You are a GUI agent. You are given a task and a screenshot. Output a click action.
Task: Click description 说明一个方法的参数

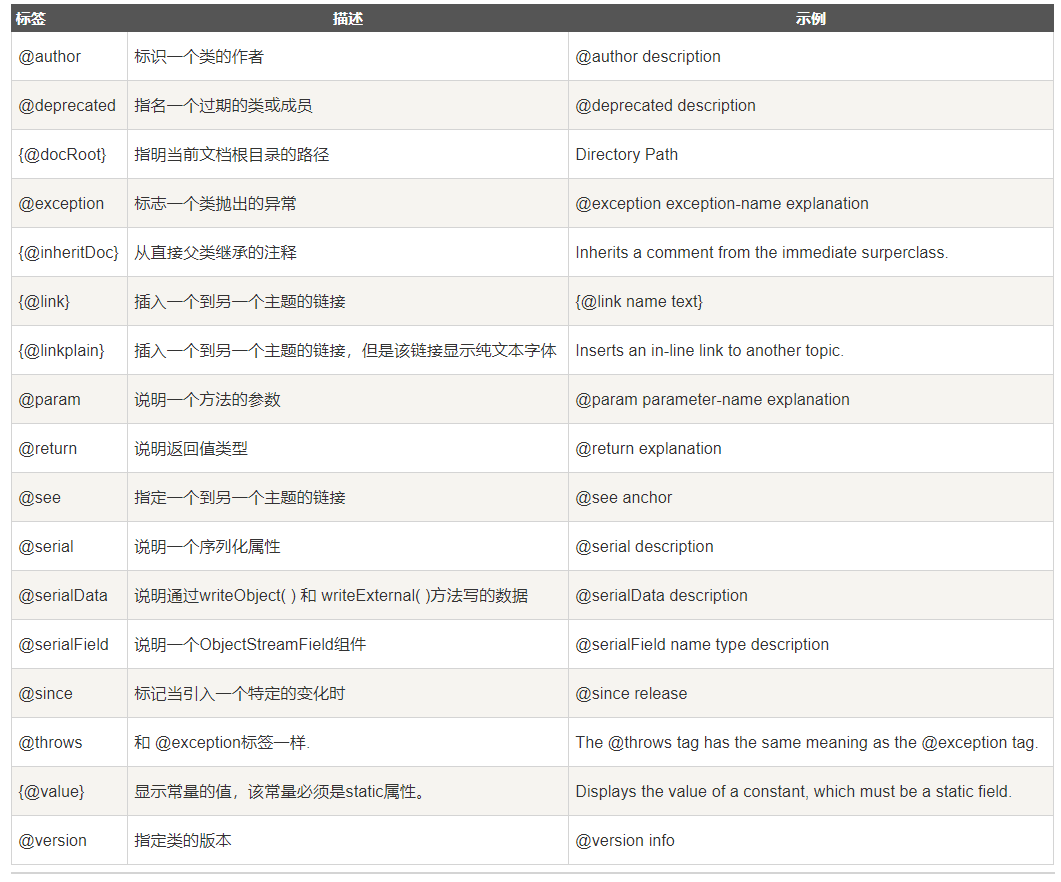click(207, 399)
